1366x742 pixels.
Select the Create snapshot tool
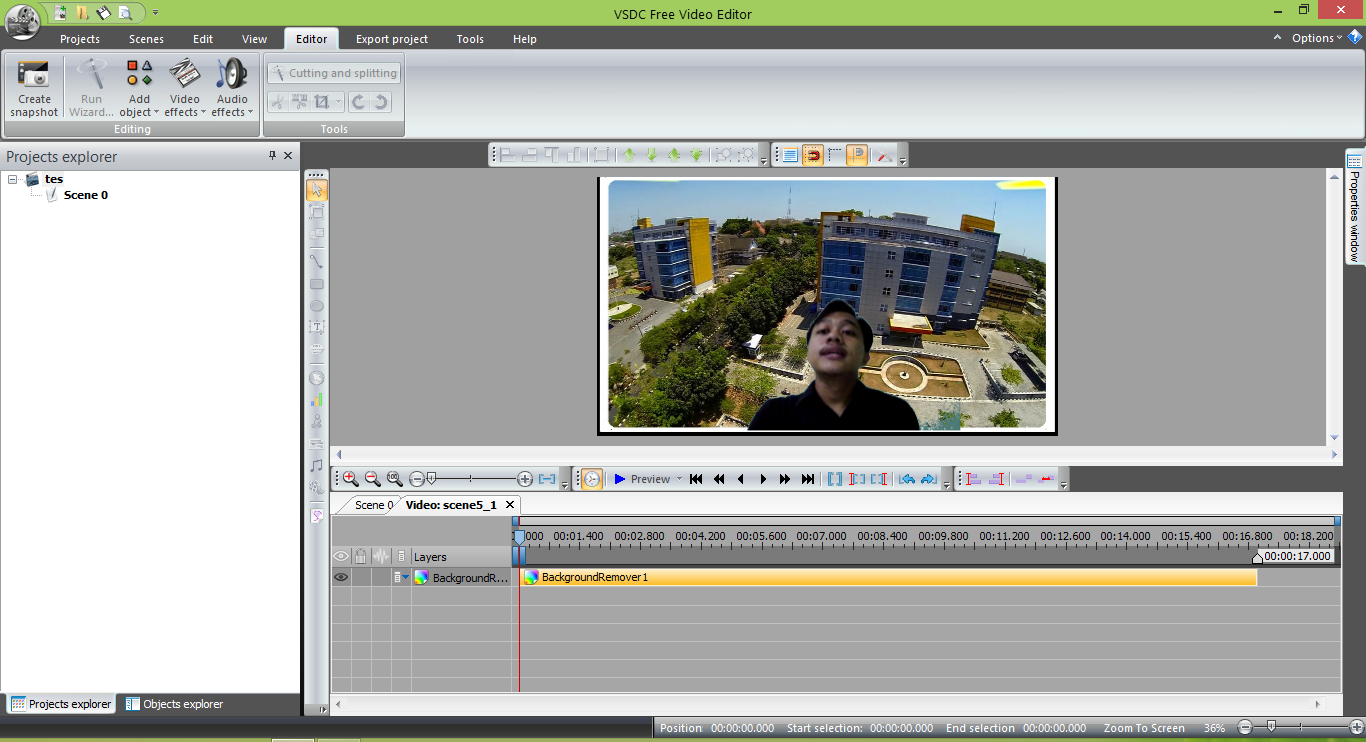click(x=33, y=87)
